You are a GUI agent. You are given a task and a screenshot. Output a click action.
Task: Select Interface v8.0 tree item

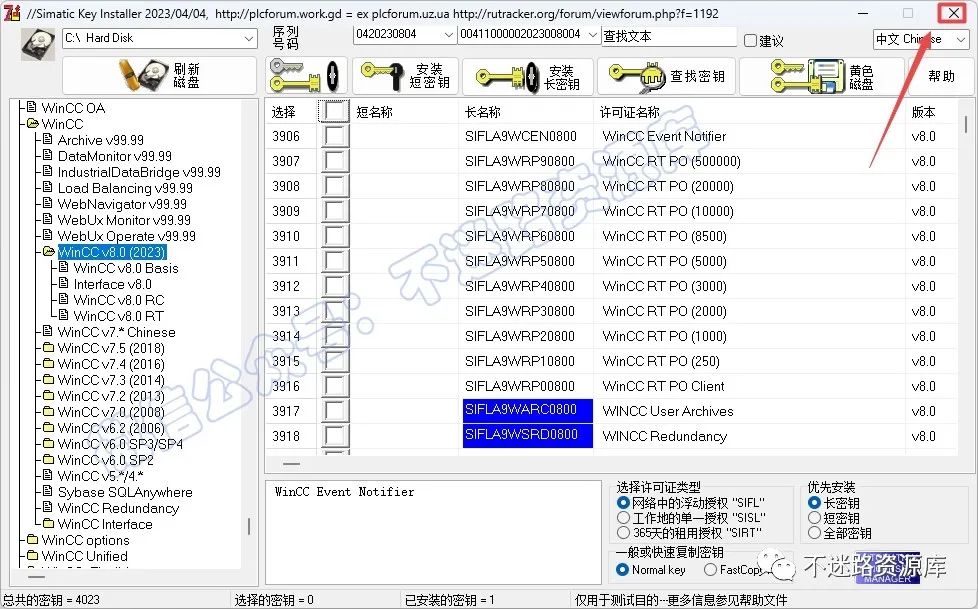coord(112,284)
